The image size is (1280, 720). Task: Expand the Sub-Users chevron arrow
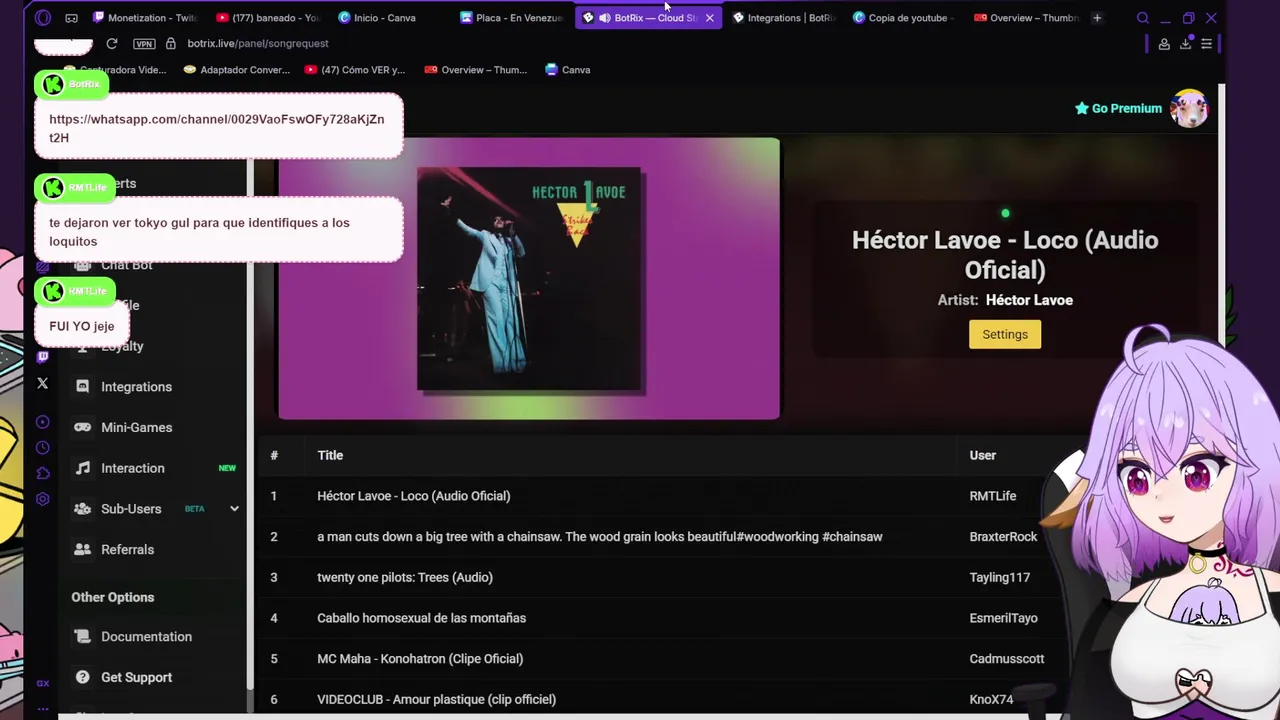coord(234,509)
